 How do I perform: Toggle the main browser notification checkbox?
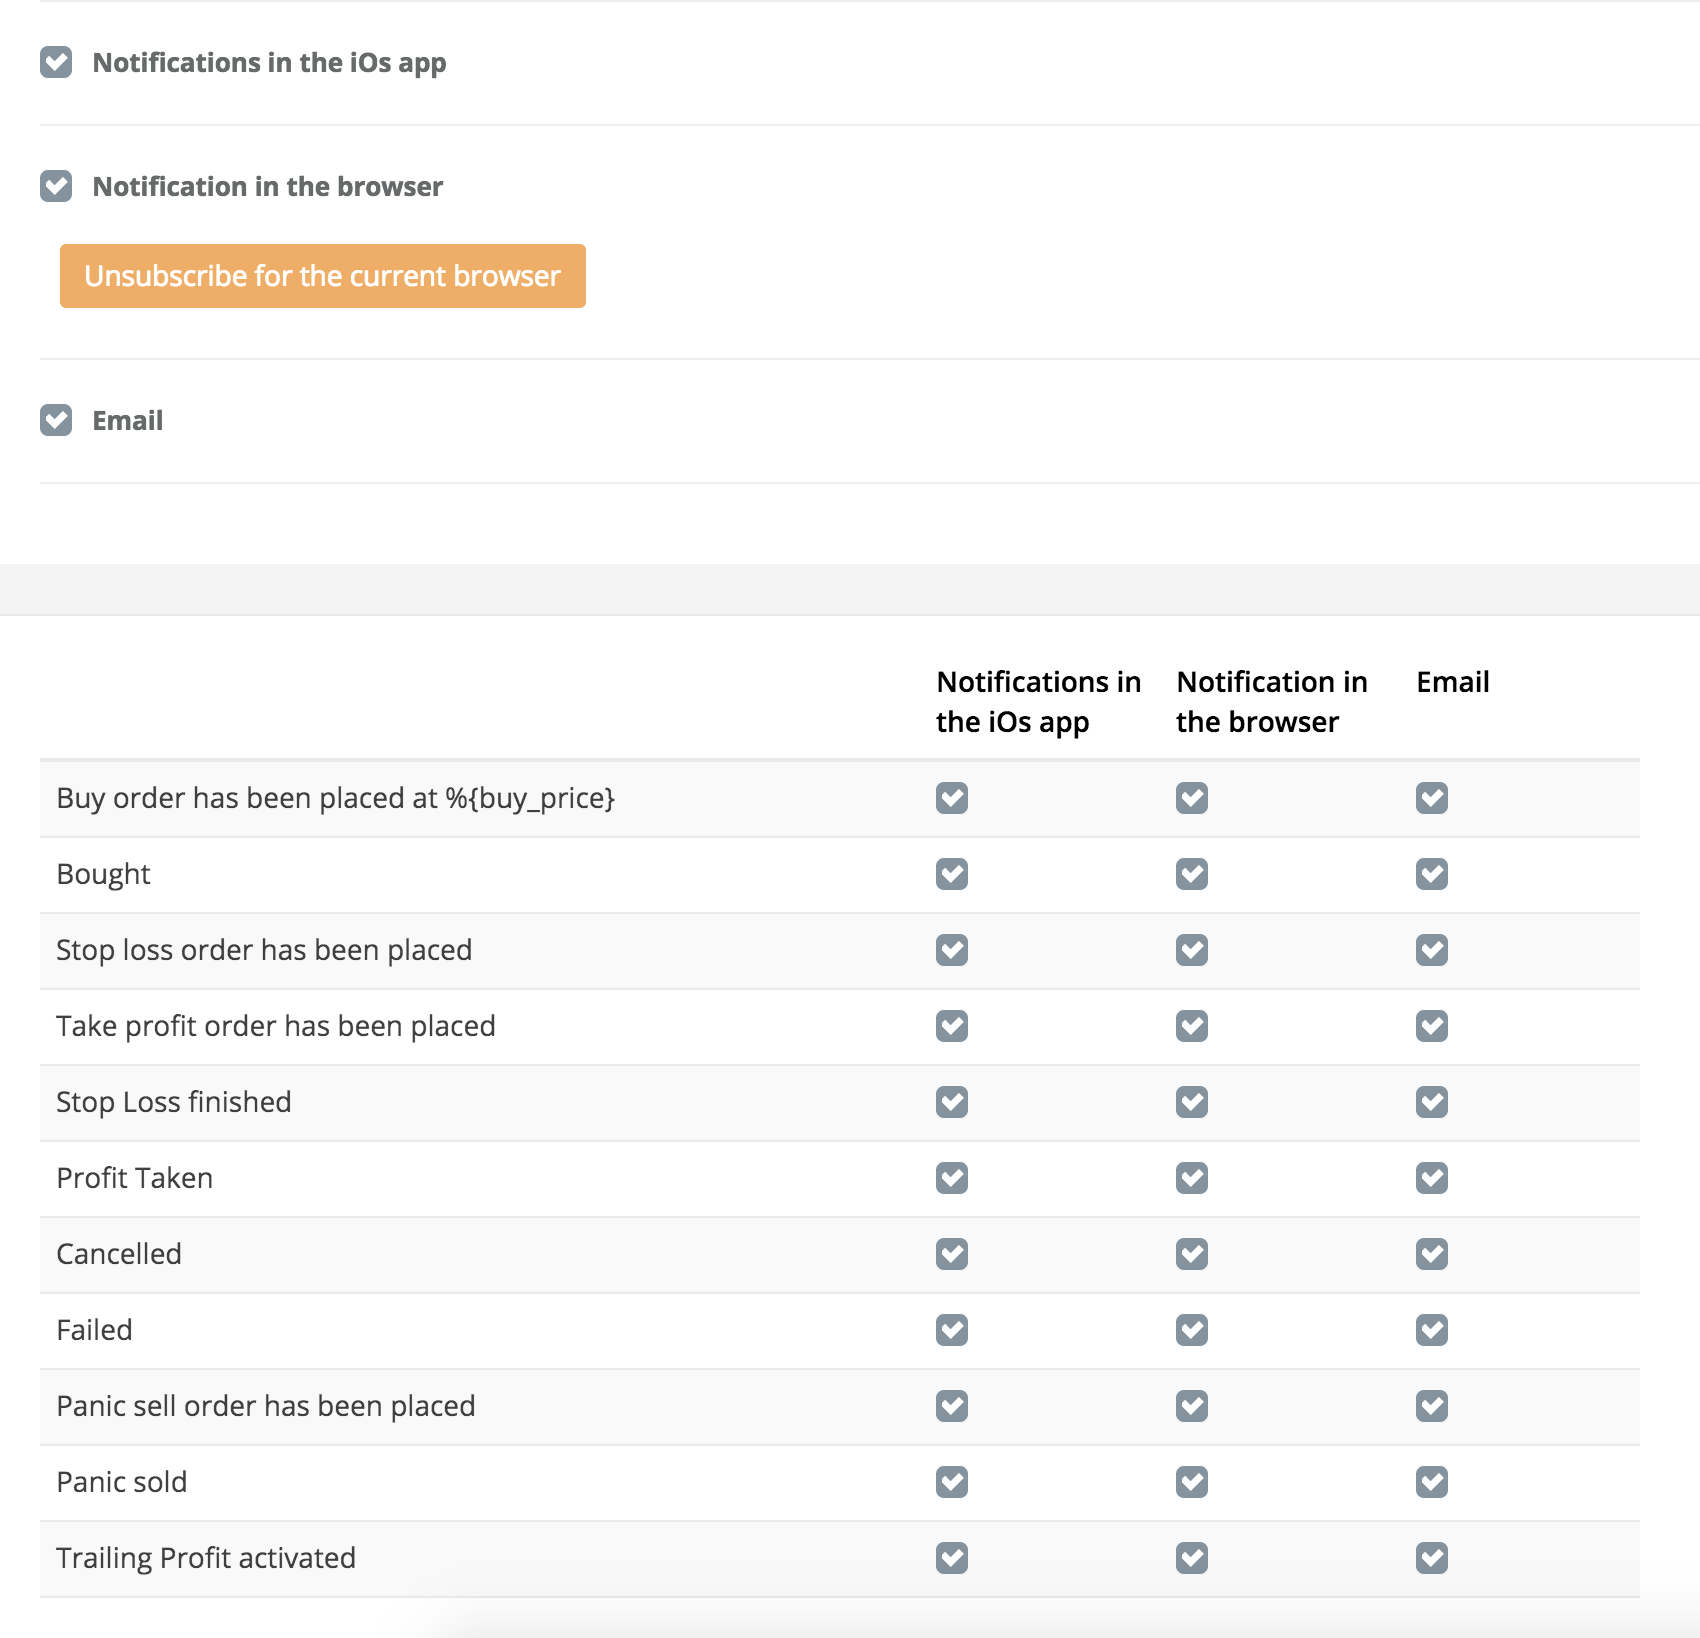point(56,186)
